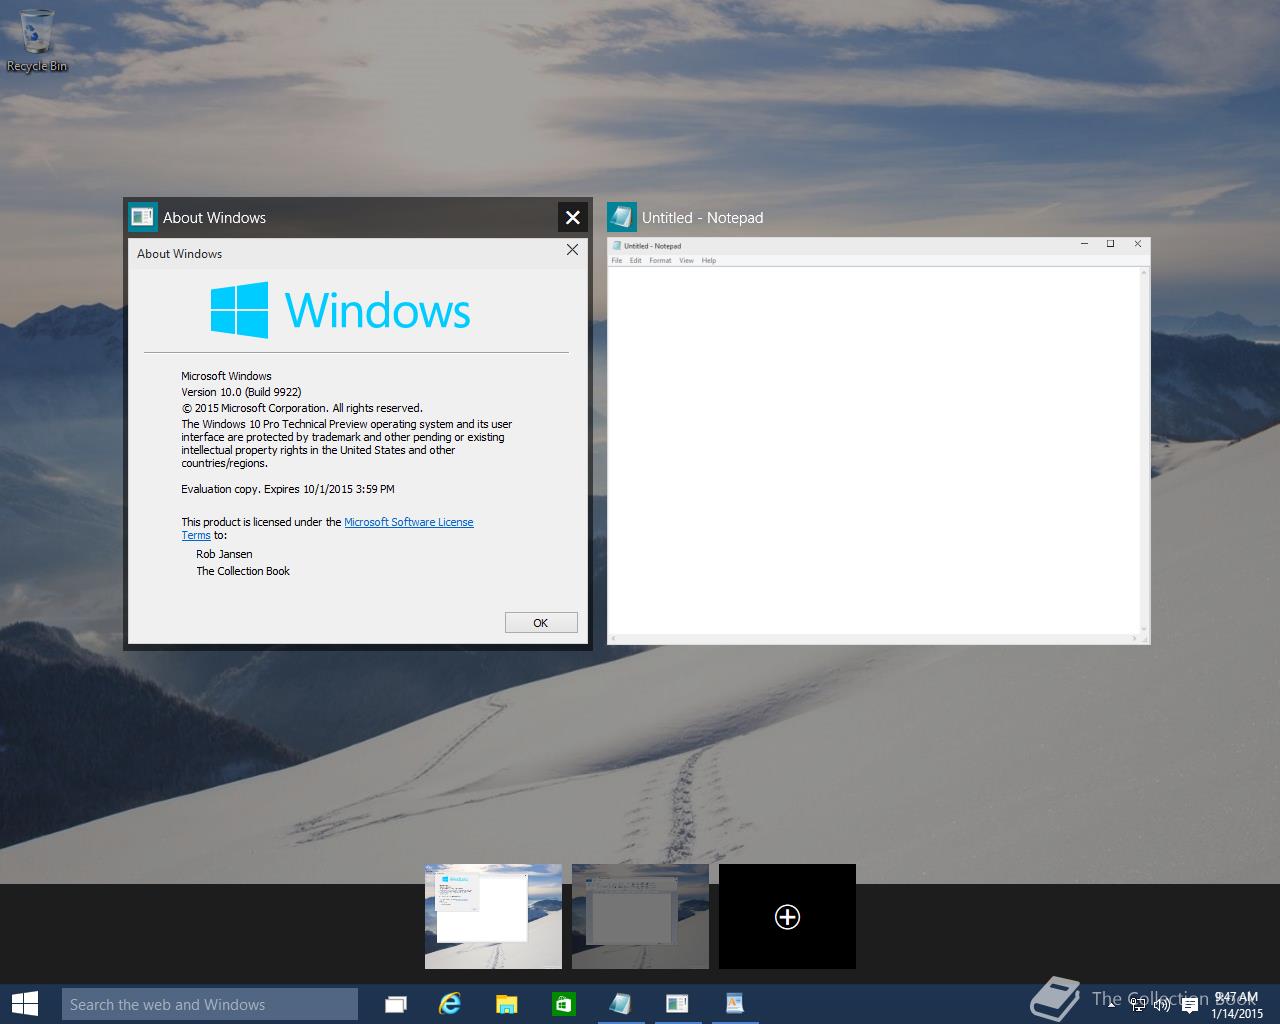Show hidden tray icons arrow
The width and height of the screenshot is (1280, 1024).
click(x=1113, y=1005)
